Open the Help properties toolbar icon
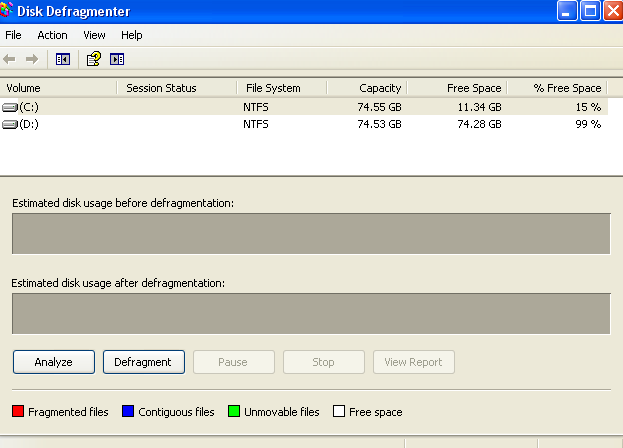623x448 pixels. tap(94, 59)
